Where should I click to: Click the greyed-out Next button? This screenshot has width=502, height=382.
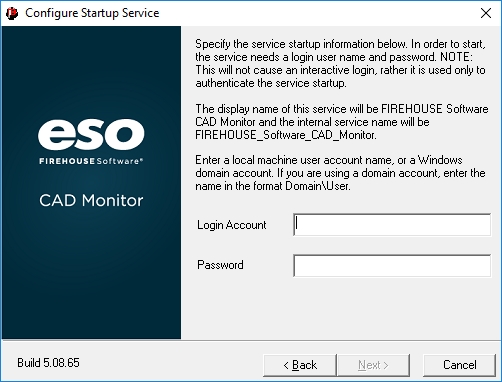pos(373,365)
